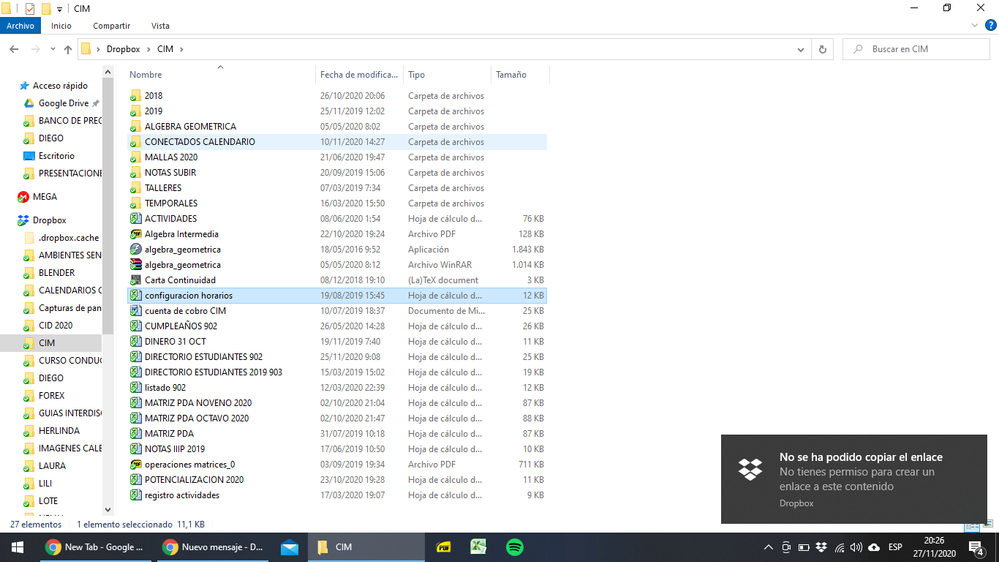Refresh the CIM folder view
999x562 pixels.
click(822, 49)
